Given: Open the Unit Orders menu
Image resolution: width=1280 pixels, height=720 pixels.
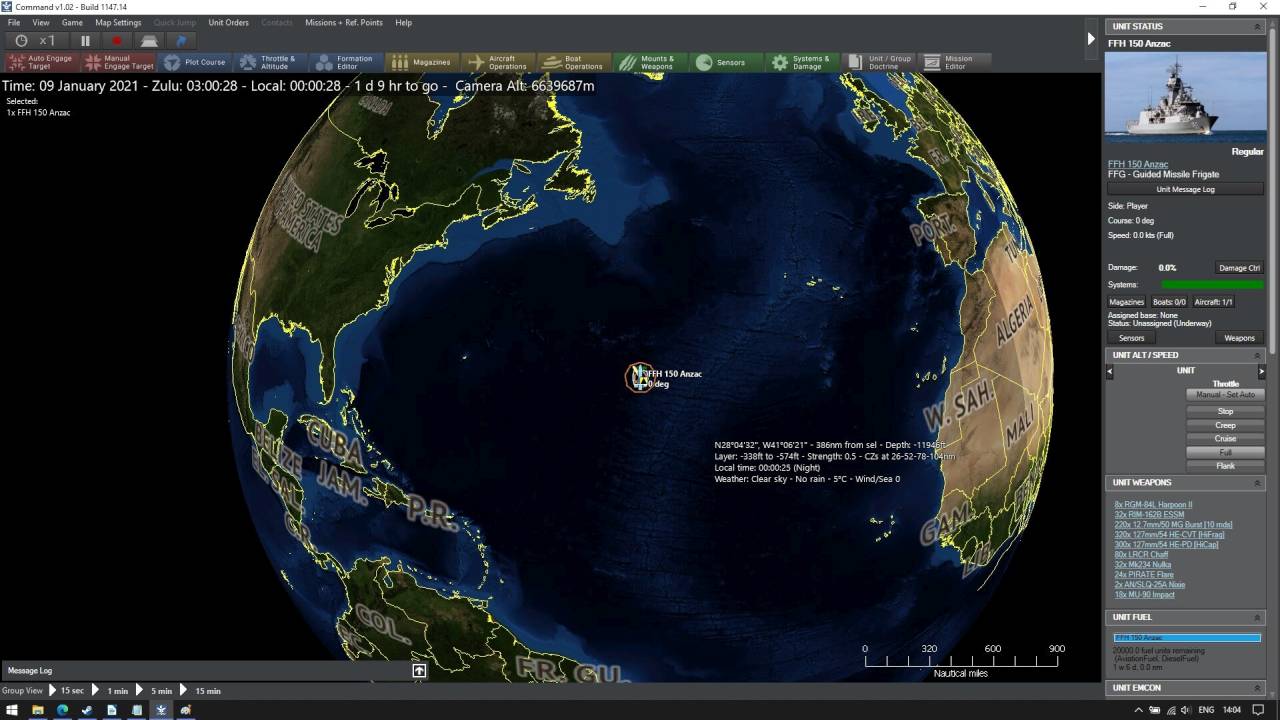Looking at the screenshot, I should 228,22.
